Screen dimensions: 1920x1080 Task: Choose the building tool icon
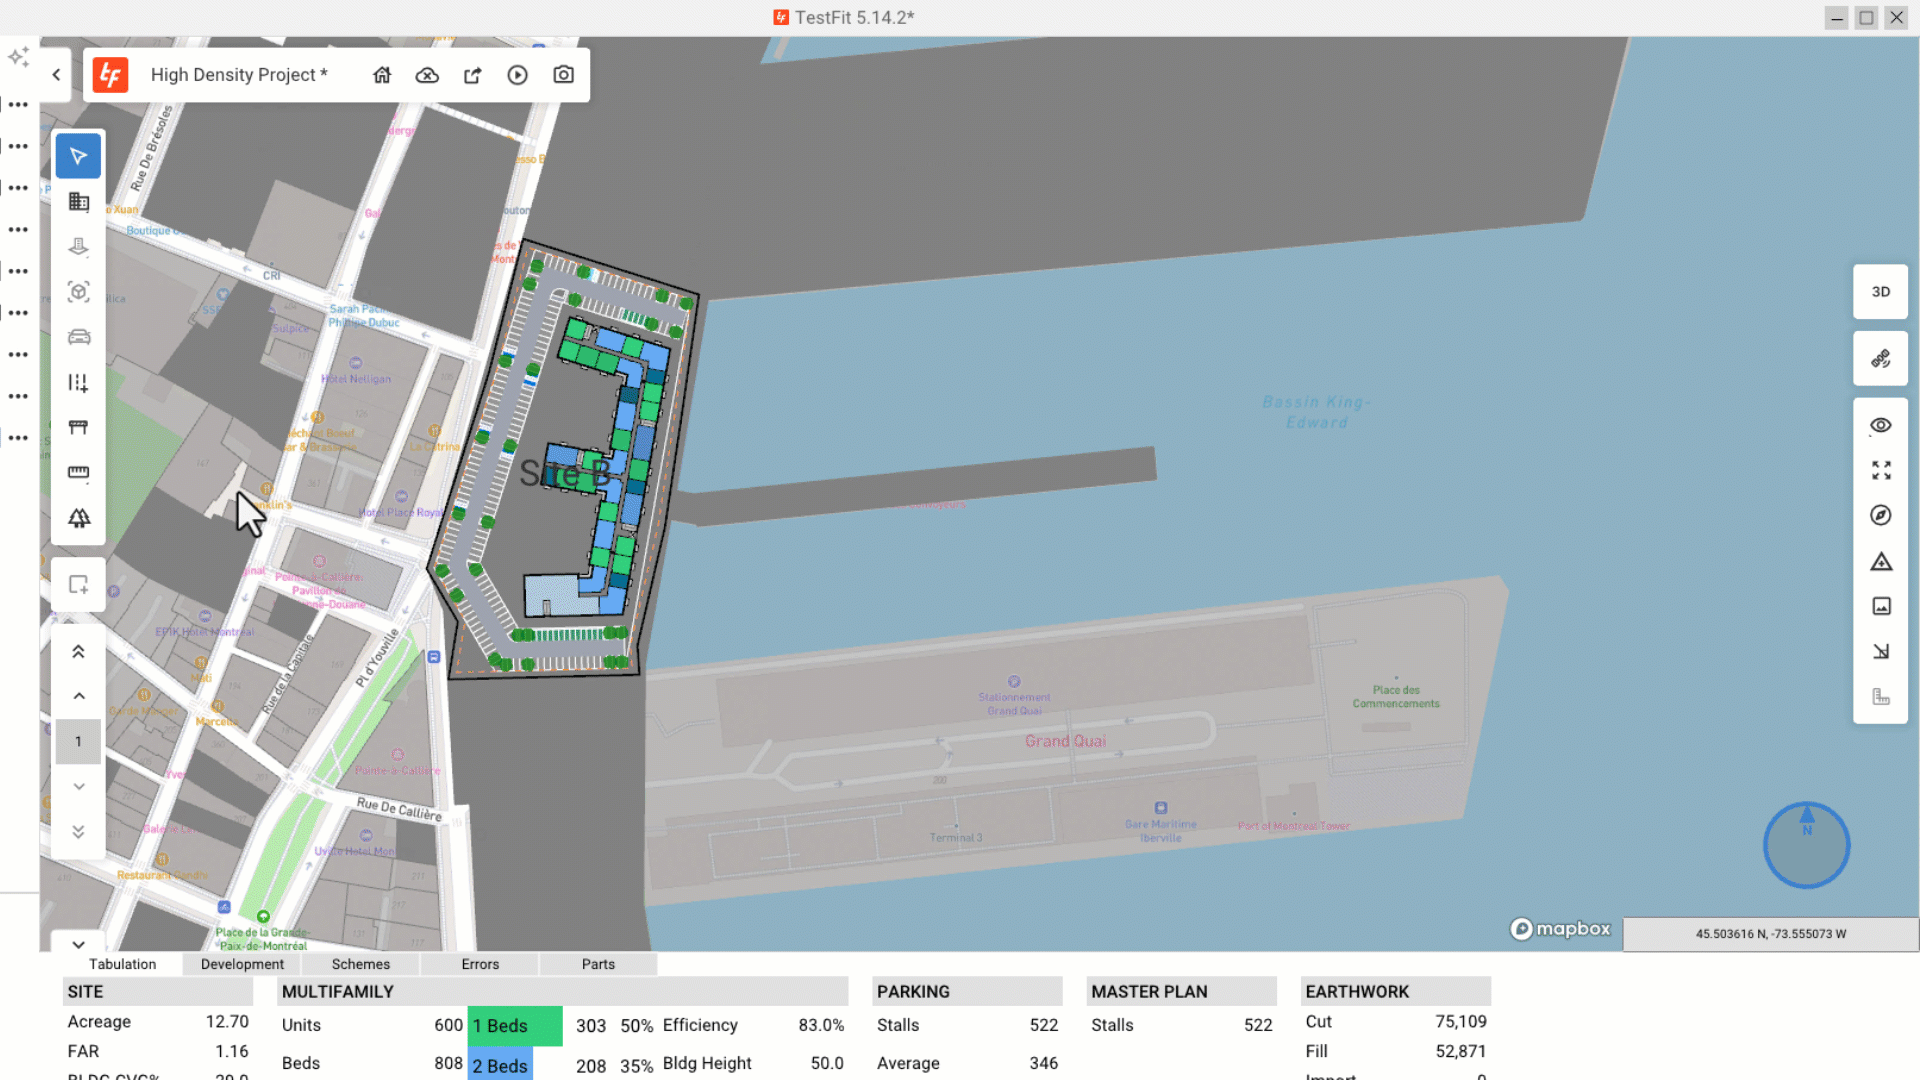[78, 202]
